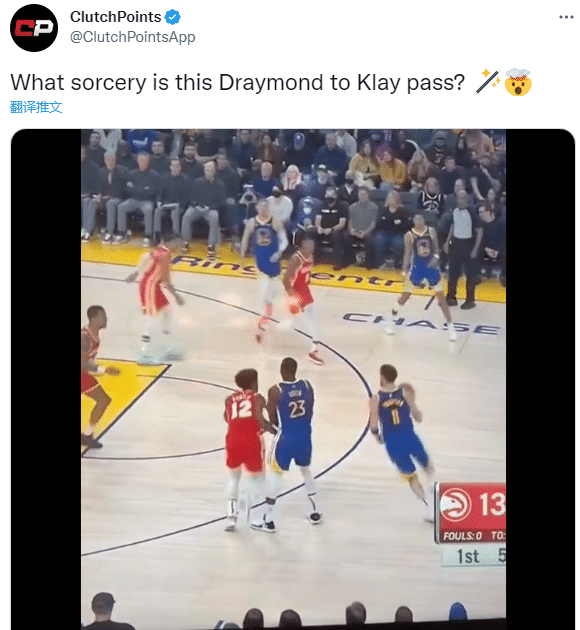Click the Hawks score 13 display

pos(492,504)
